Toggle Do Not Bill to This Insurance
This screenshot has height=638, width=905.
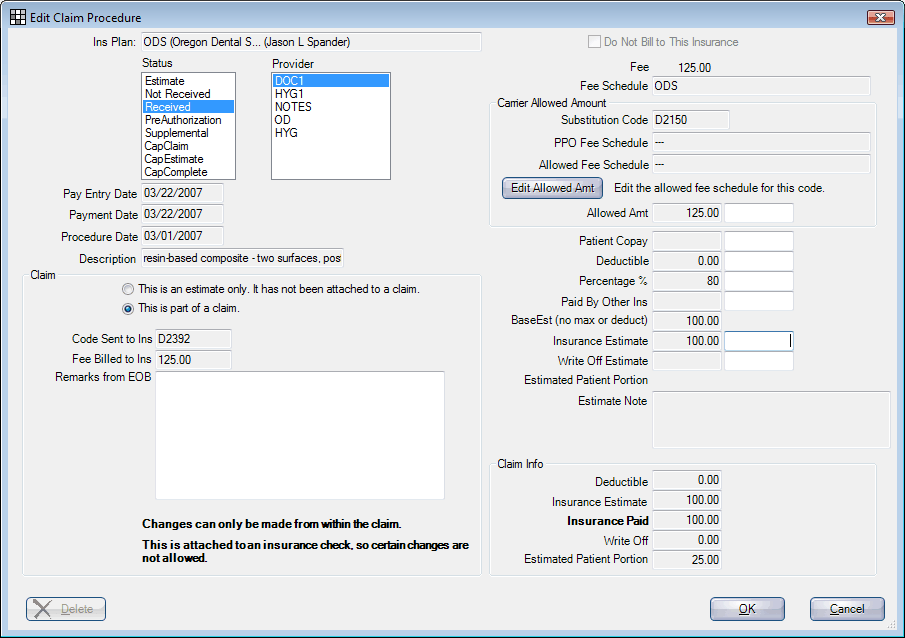(594, 42)
